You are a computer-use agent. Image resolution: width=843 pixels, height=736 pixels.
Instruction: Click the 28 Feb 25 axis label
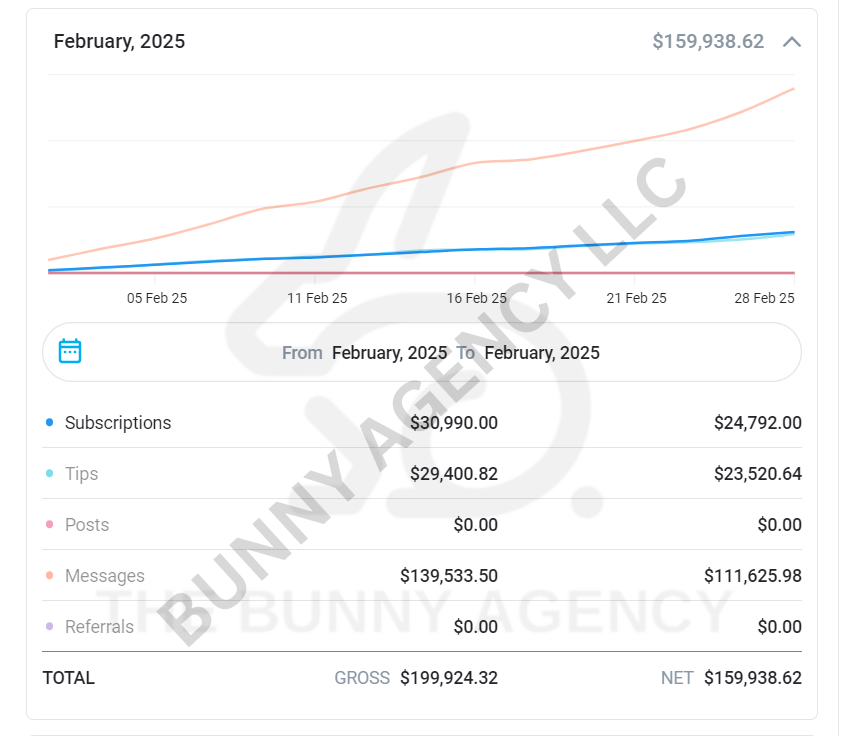pyautogui.click(x=763, y=298)
